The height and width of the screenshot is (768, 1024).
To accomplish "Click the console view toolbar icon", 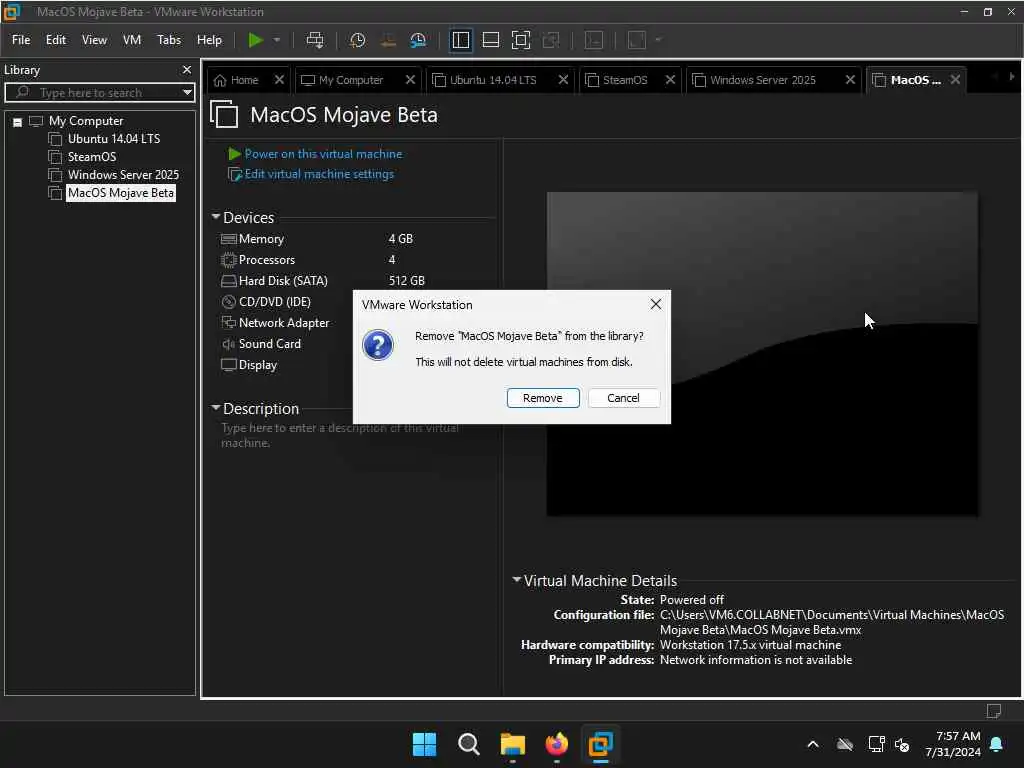I will pyautogui.click(x=594, y=40).
